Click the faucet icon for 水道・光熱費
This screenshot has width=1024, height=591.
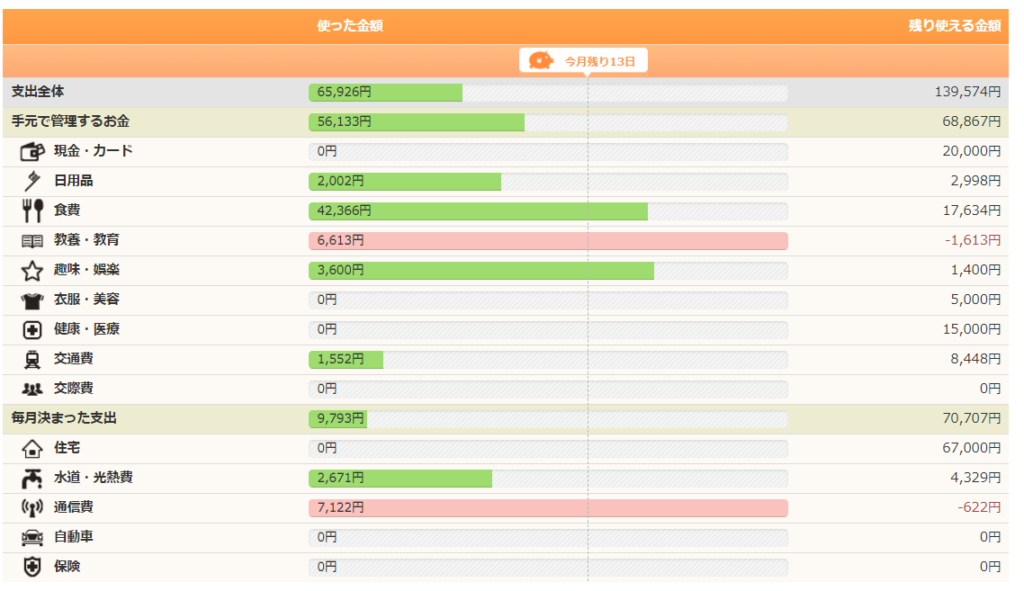point(32,479)
